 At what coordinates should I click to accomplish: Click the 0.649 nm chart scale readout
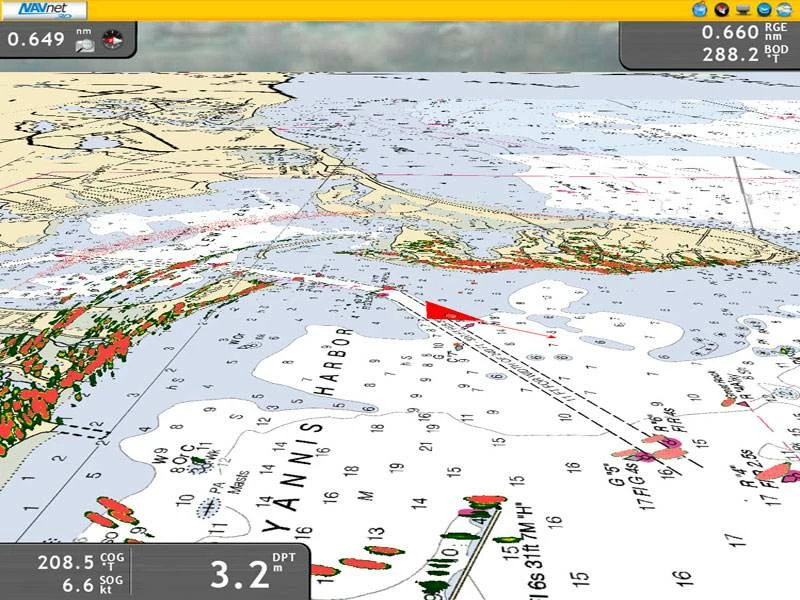click(x=37, y=41)
